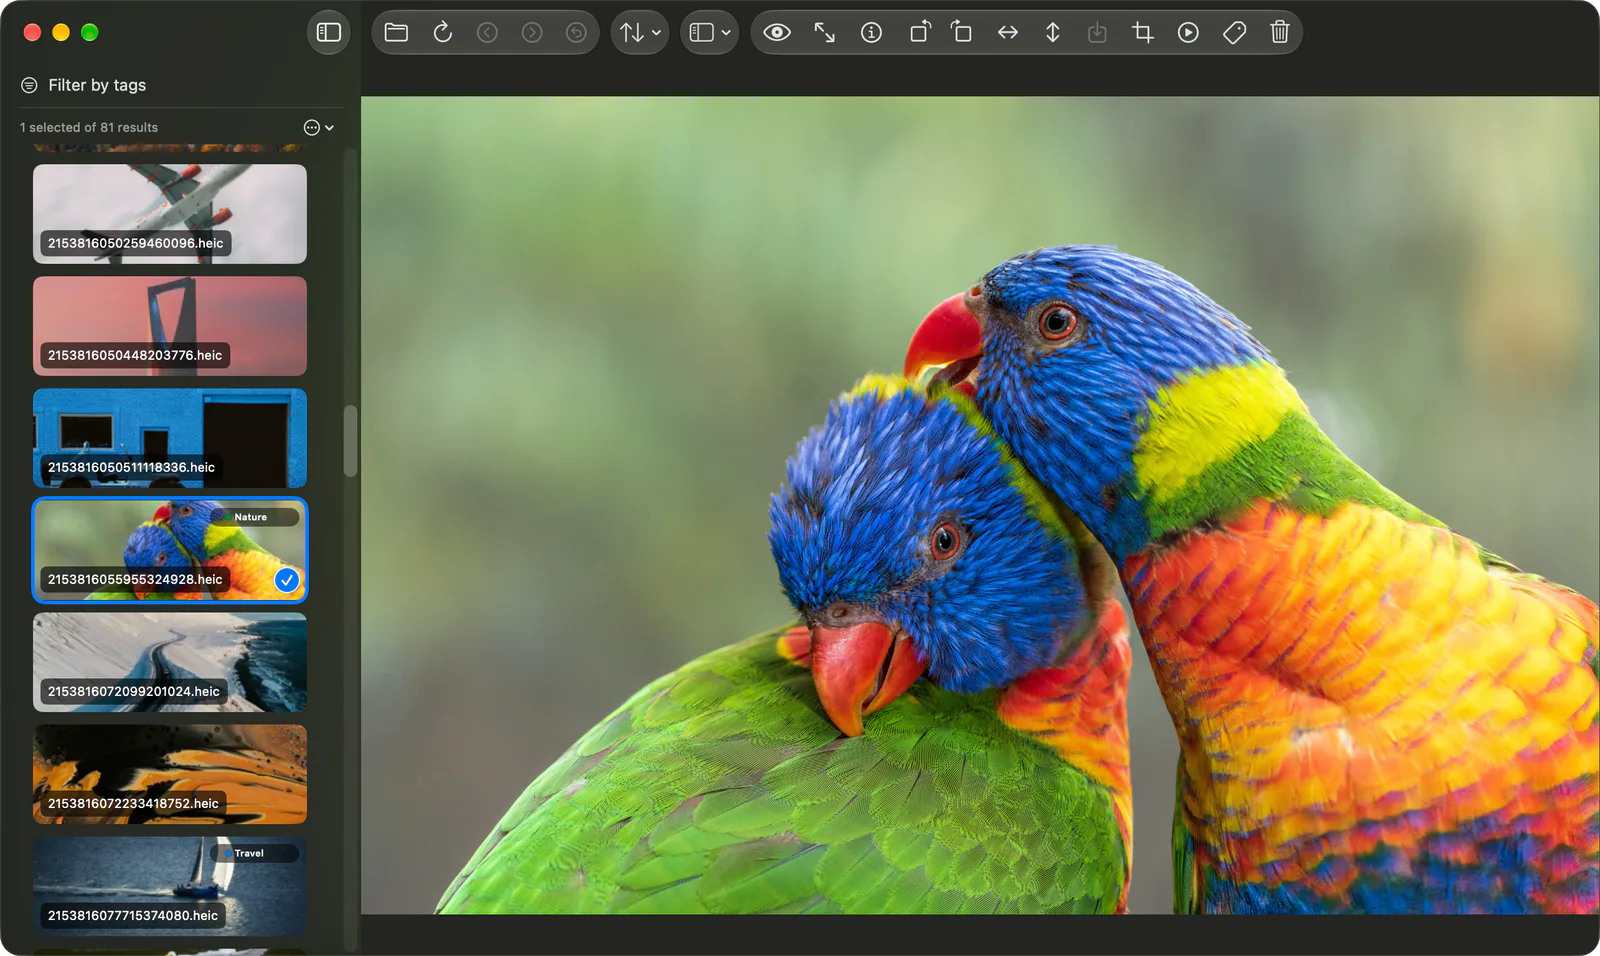Open the more options ellipsis dropdown
This screenshot has width=1600, height=956.
click(318, 127)
